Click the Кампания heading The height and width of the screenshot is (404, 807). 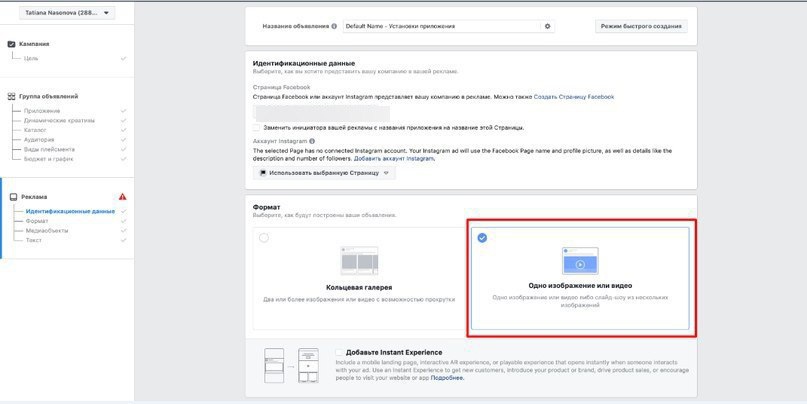pos(34,44)
